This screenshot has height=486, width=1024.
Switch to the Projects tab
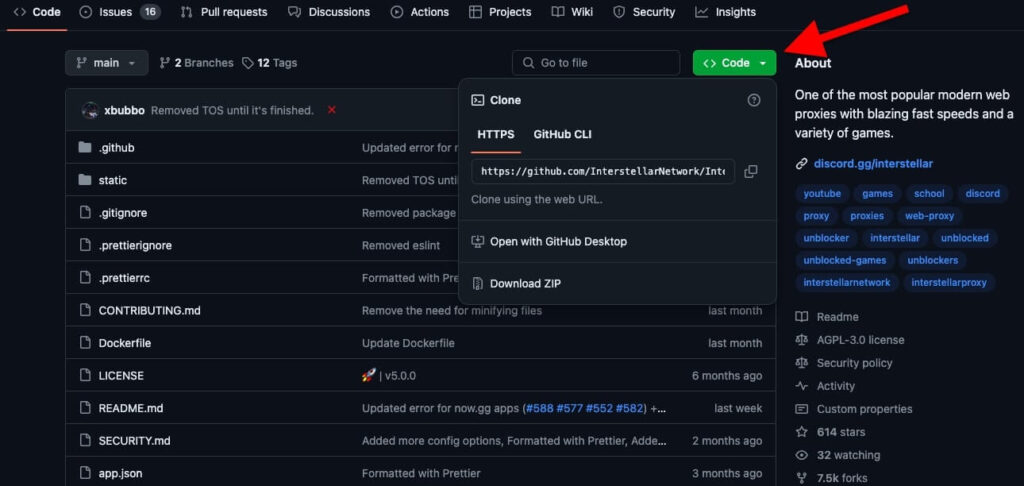point(500,12)
